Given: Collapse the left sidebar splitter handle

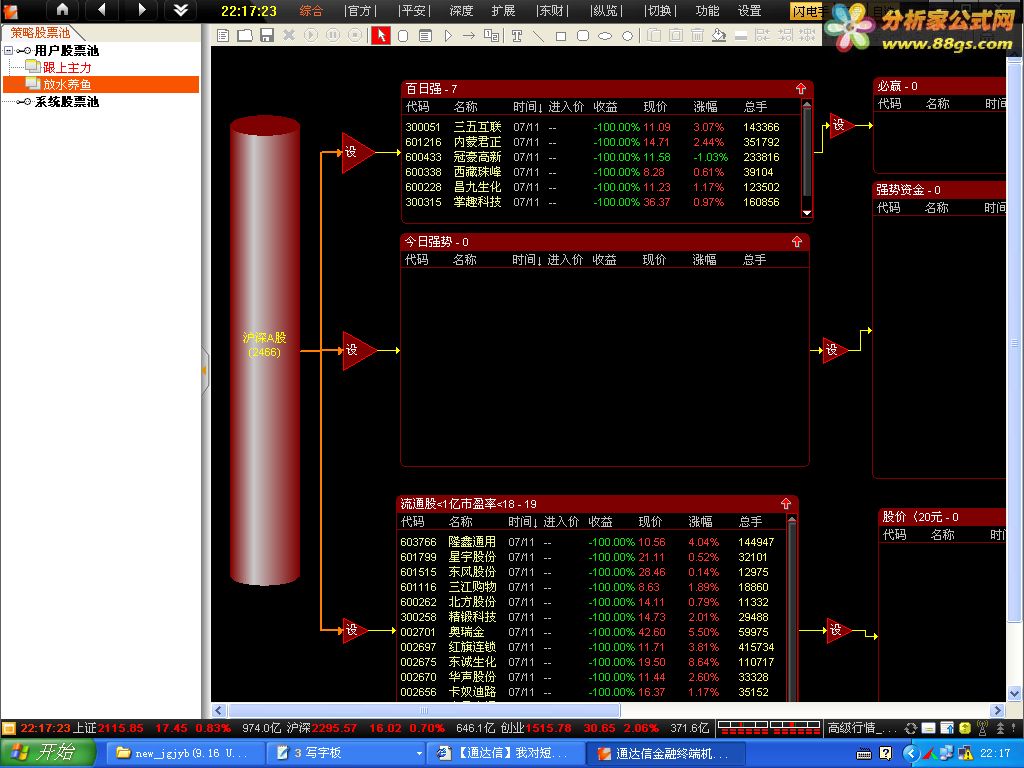Looking at the screenshot, I should [205, 370].
